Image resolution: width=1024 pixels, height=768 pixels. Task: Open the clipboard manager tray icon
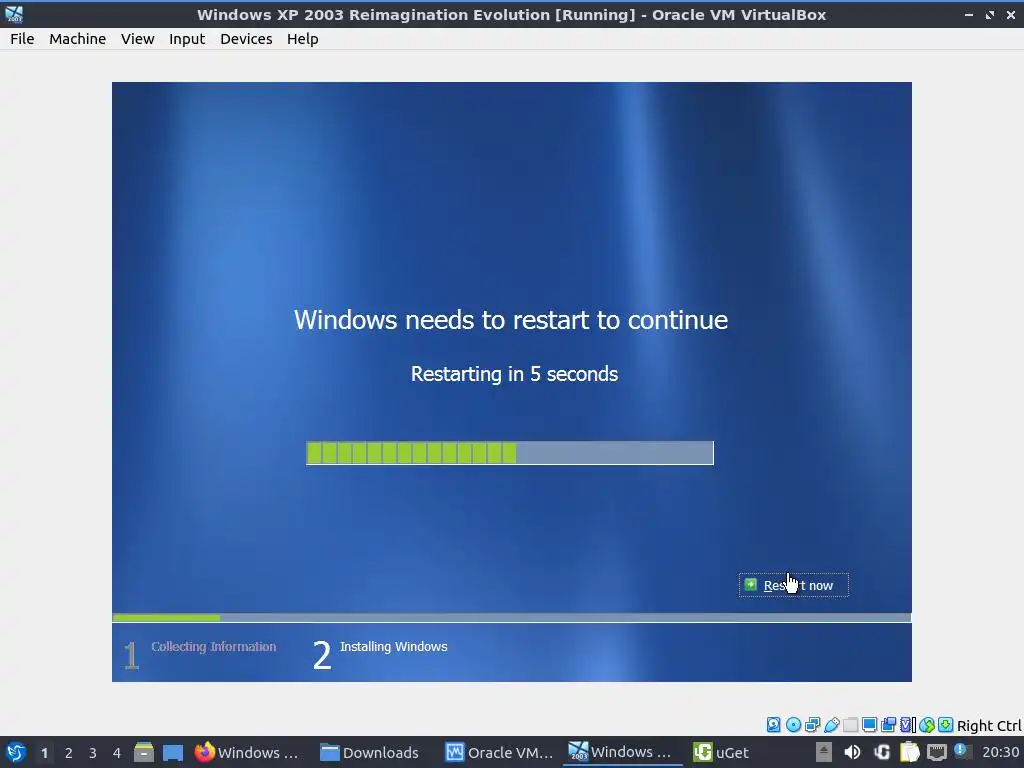[x=910, y=752]
